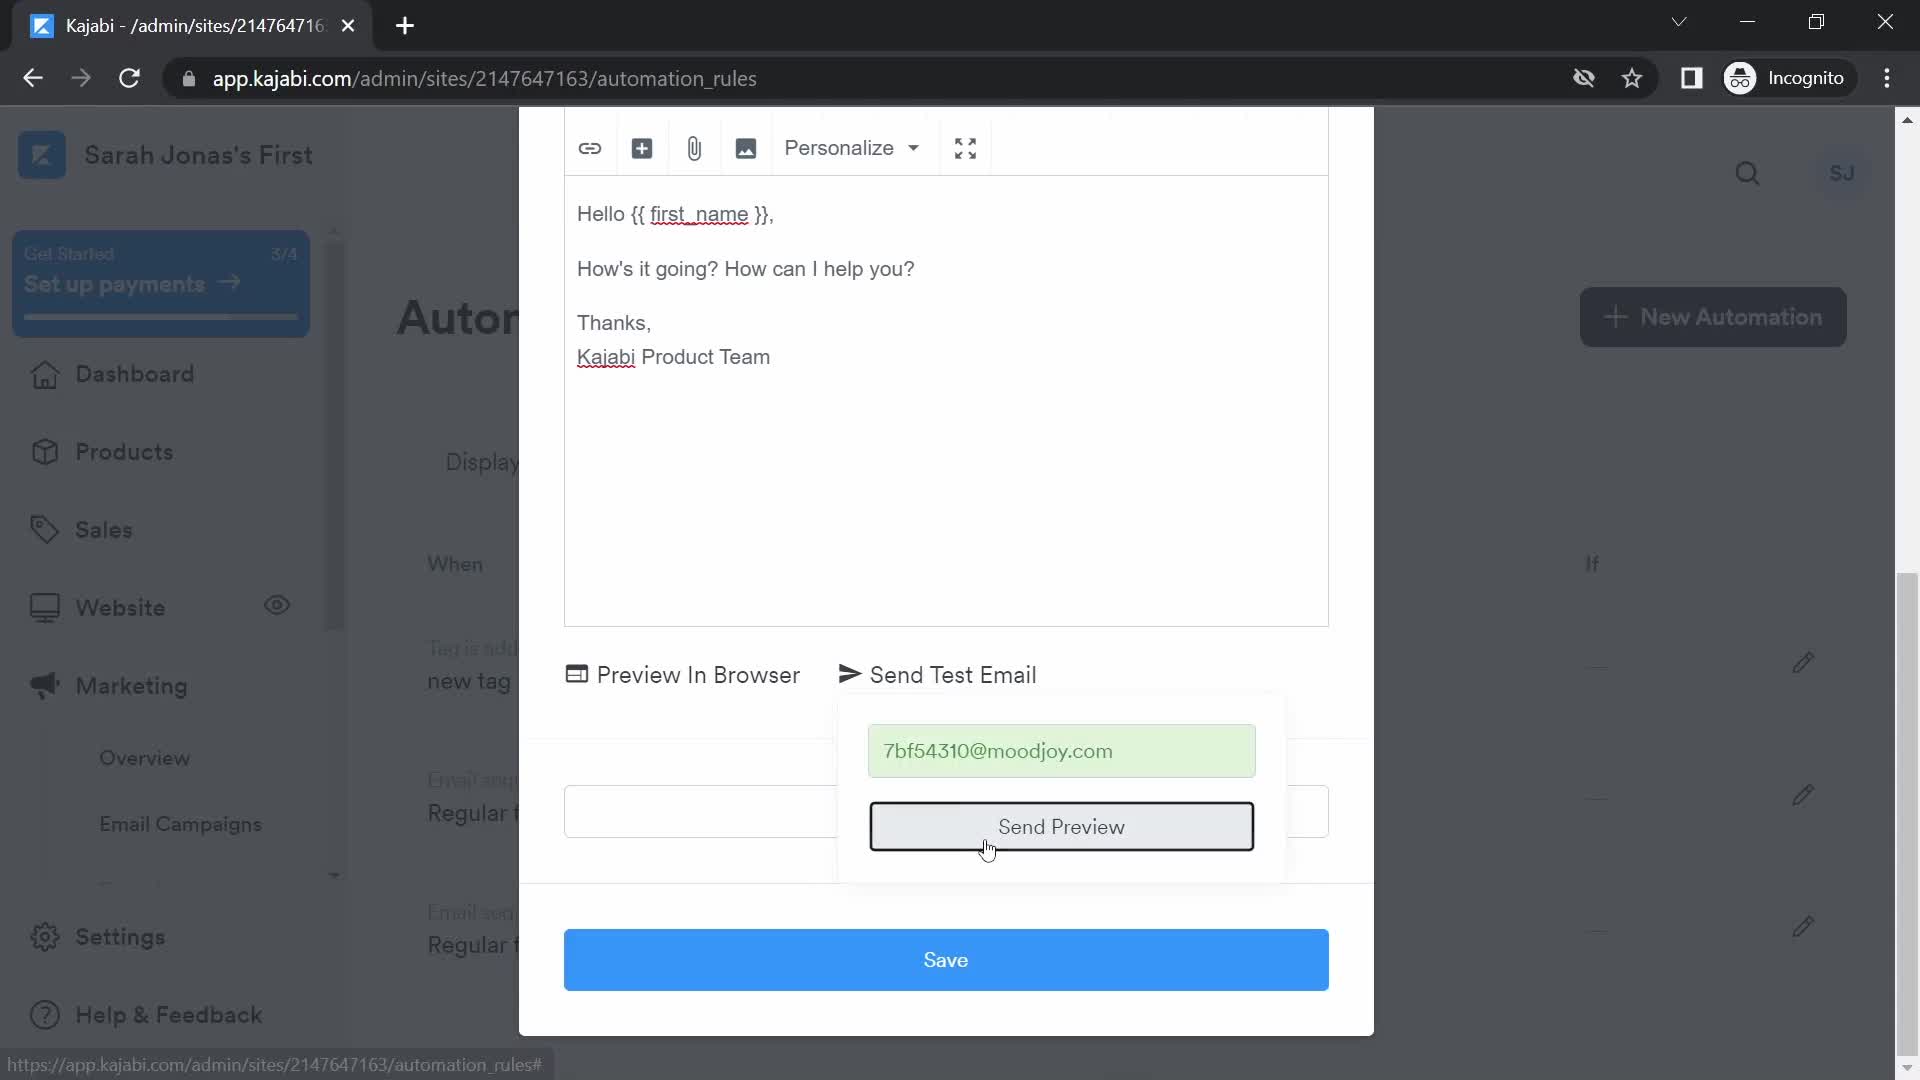Screen dimensions: 1920x1080
Task: Click the browser forward arrow
Action: point(81,78)
